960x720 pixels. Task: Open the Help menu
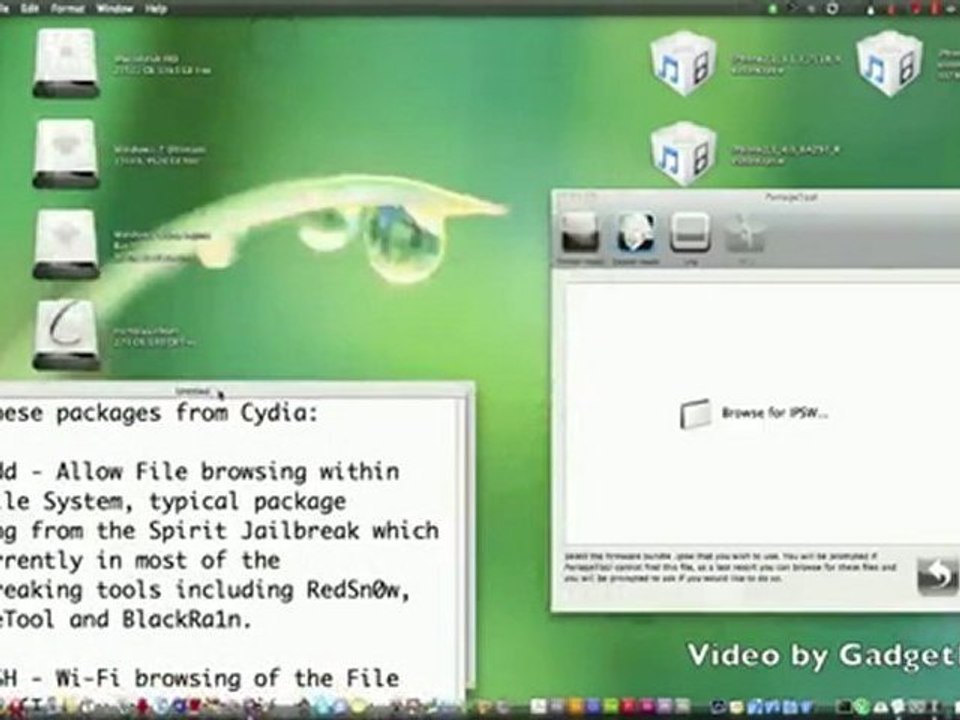[x=156, y=9]
